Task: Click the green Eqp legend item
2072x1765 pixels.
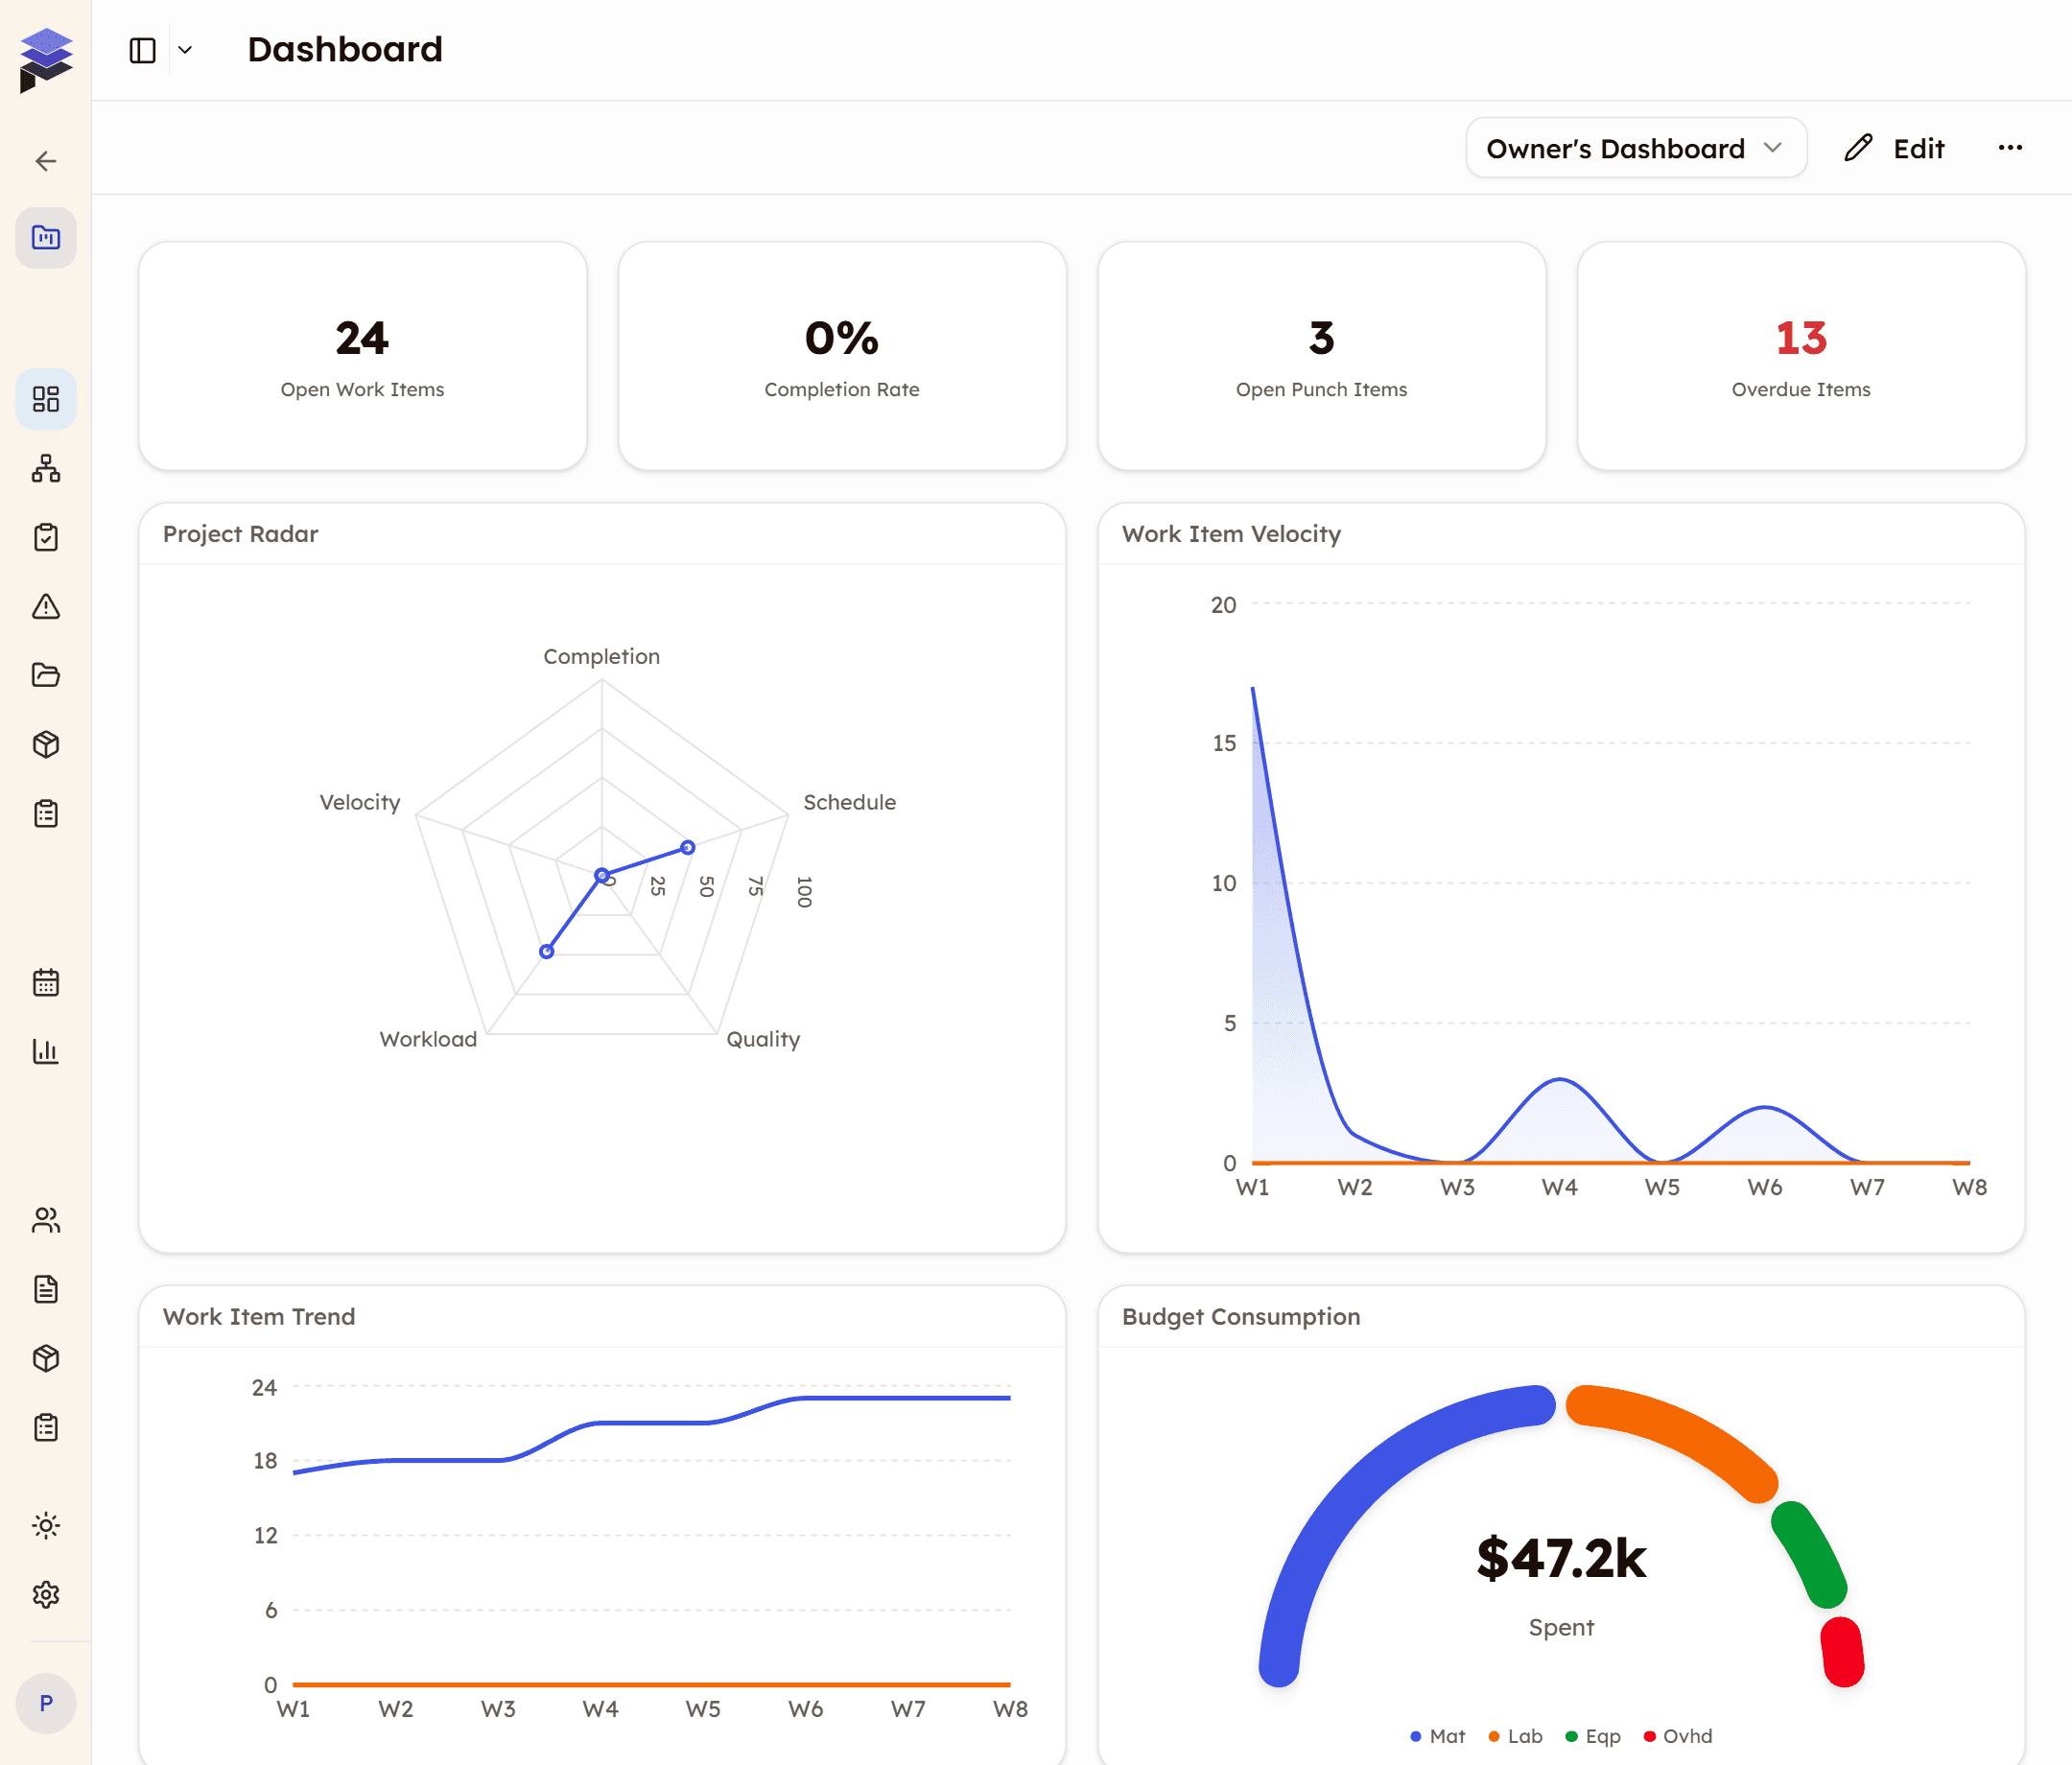Action: point(1593,1736)
